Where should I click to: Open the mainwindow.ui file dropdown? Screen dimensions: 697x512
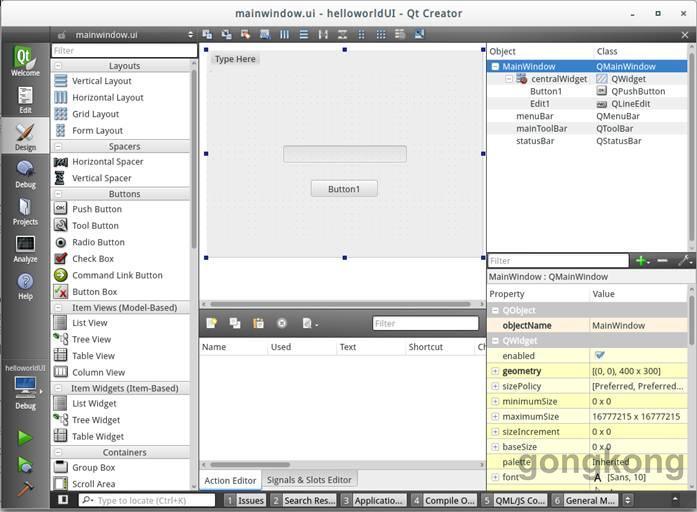[126, 35]
